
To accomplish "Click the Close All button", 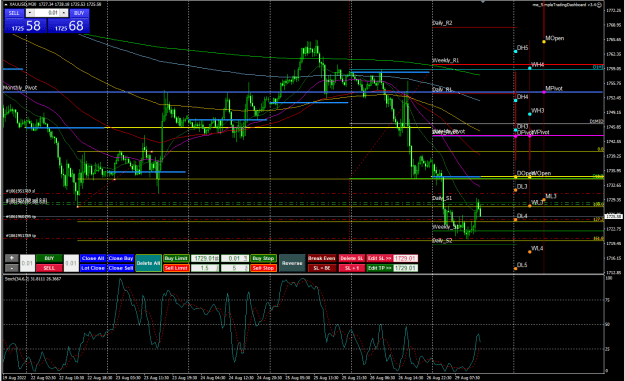I will (x=93, y=258).
